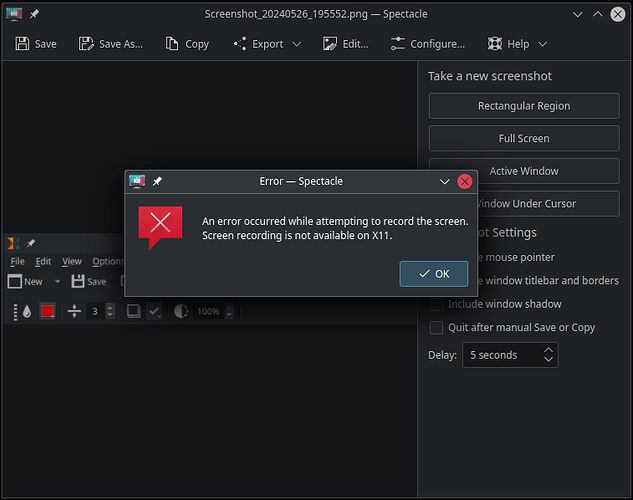This screenshot has width=633, height=500.
Task: Expand the New dropdown arrow in captured window
Action: [57, 282]
